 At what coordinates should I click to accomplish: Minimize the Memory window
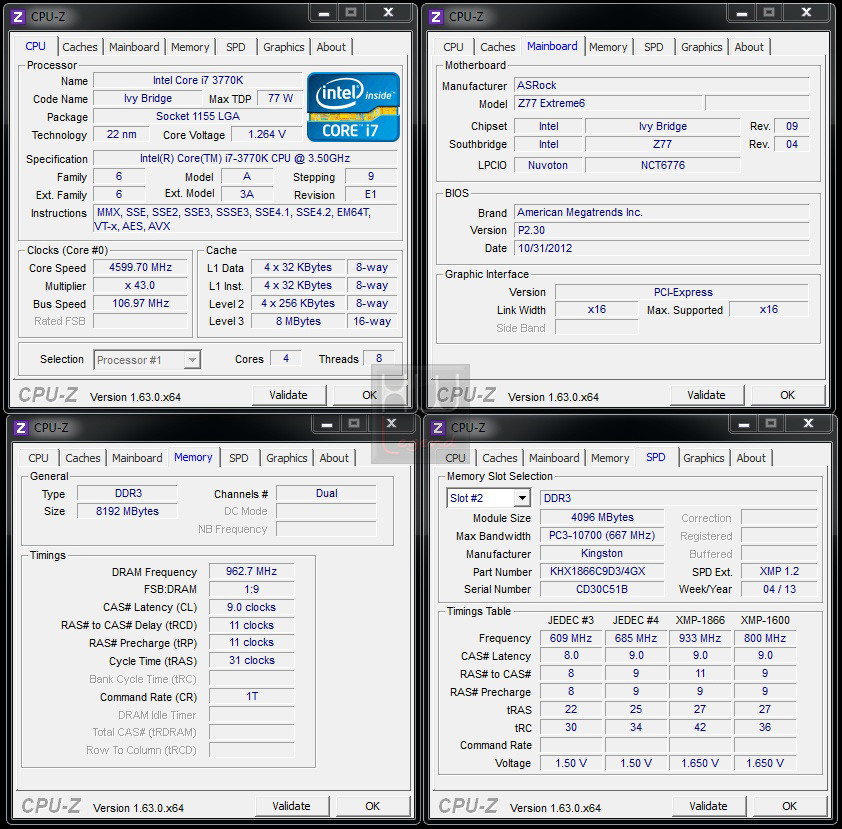[x=326, y=424]
